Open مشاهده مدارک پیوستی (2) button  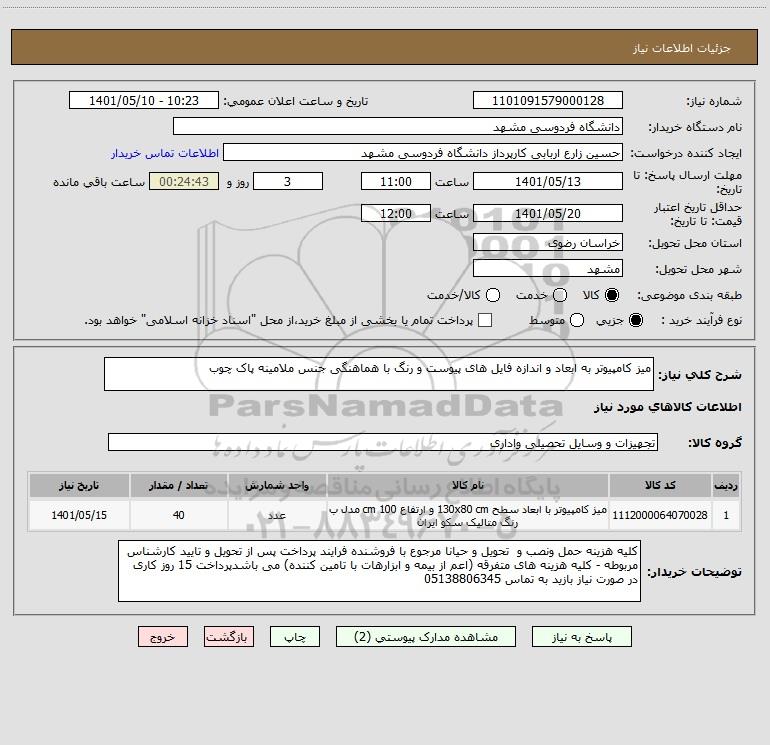pos(426,637)
